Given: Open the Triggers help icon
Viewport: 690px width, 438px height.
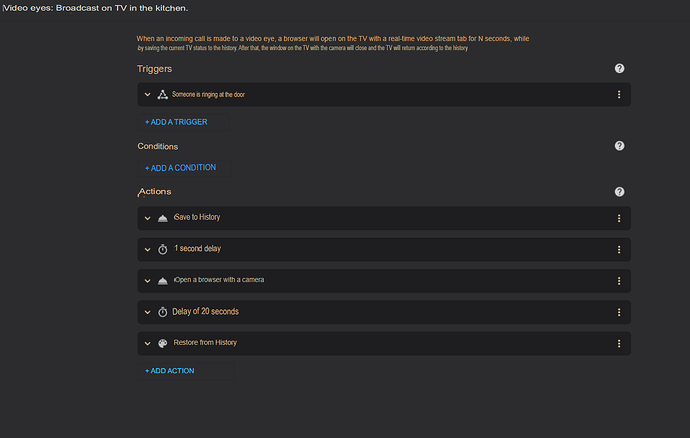Looking at the screenshot, I should point(619,68).
